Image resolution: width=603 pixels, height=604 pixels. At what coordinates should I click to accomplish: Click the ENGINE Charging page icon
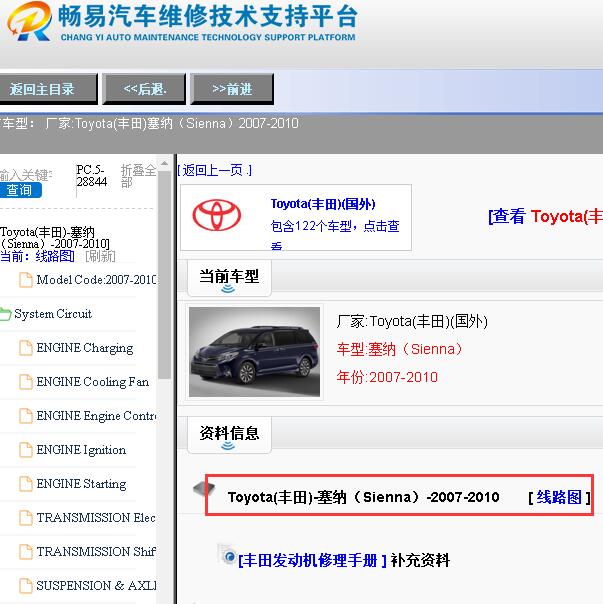pyautogui.click(x=25, y=348)
